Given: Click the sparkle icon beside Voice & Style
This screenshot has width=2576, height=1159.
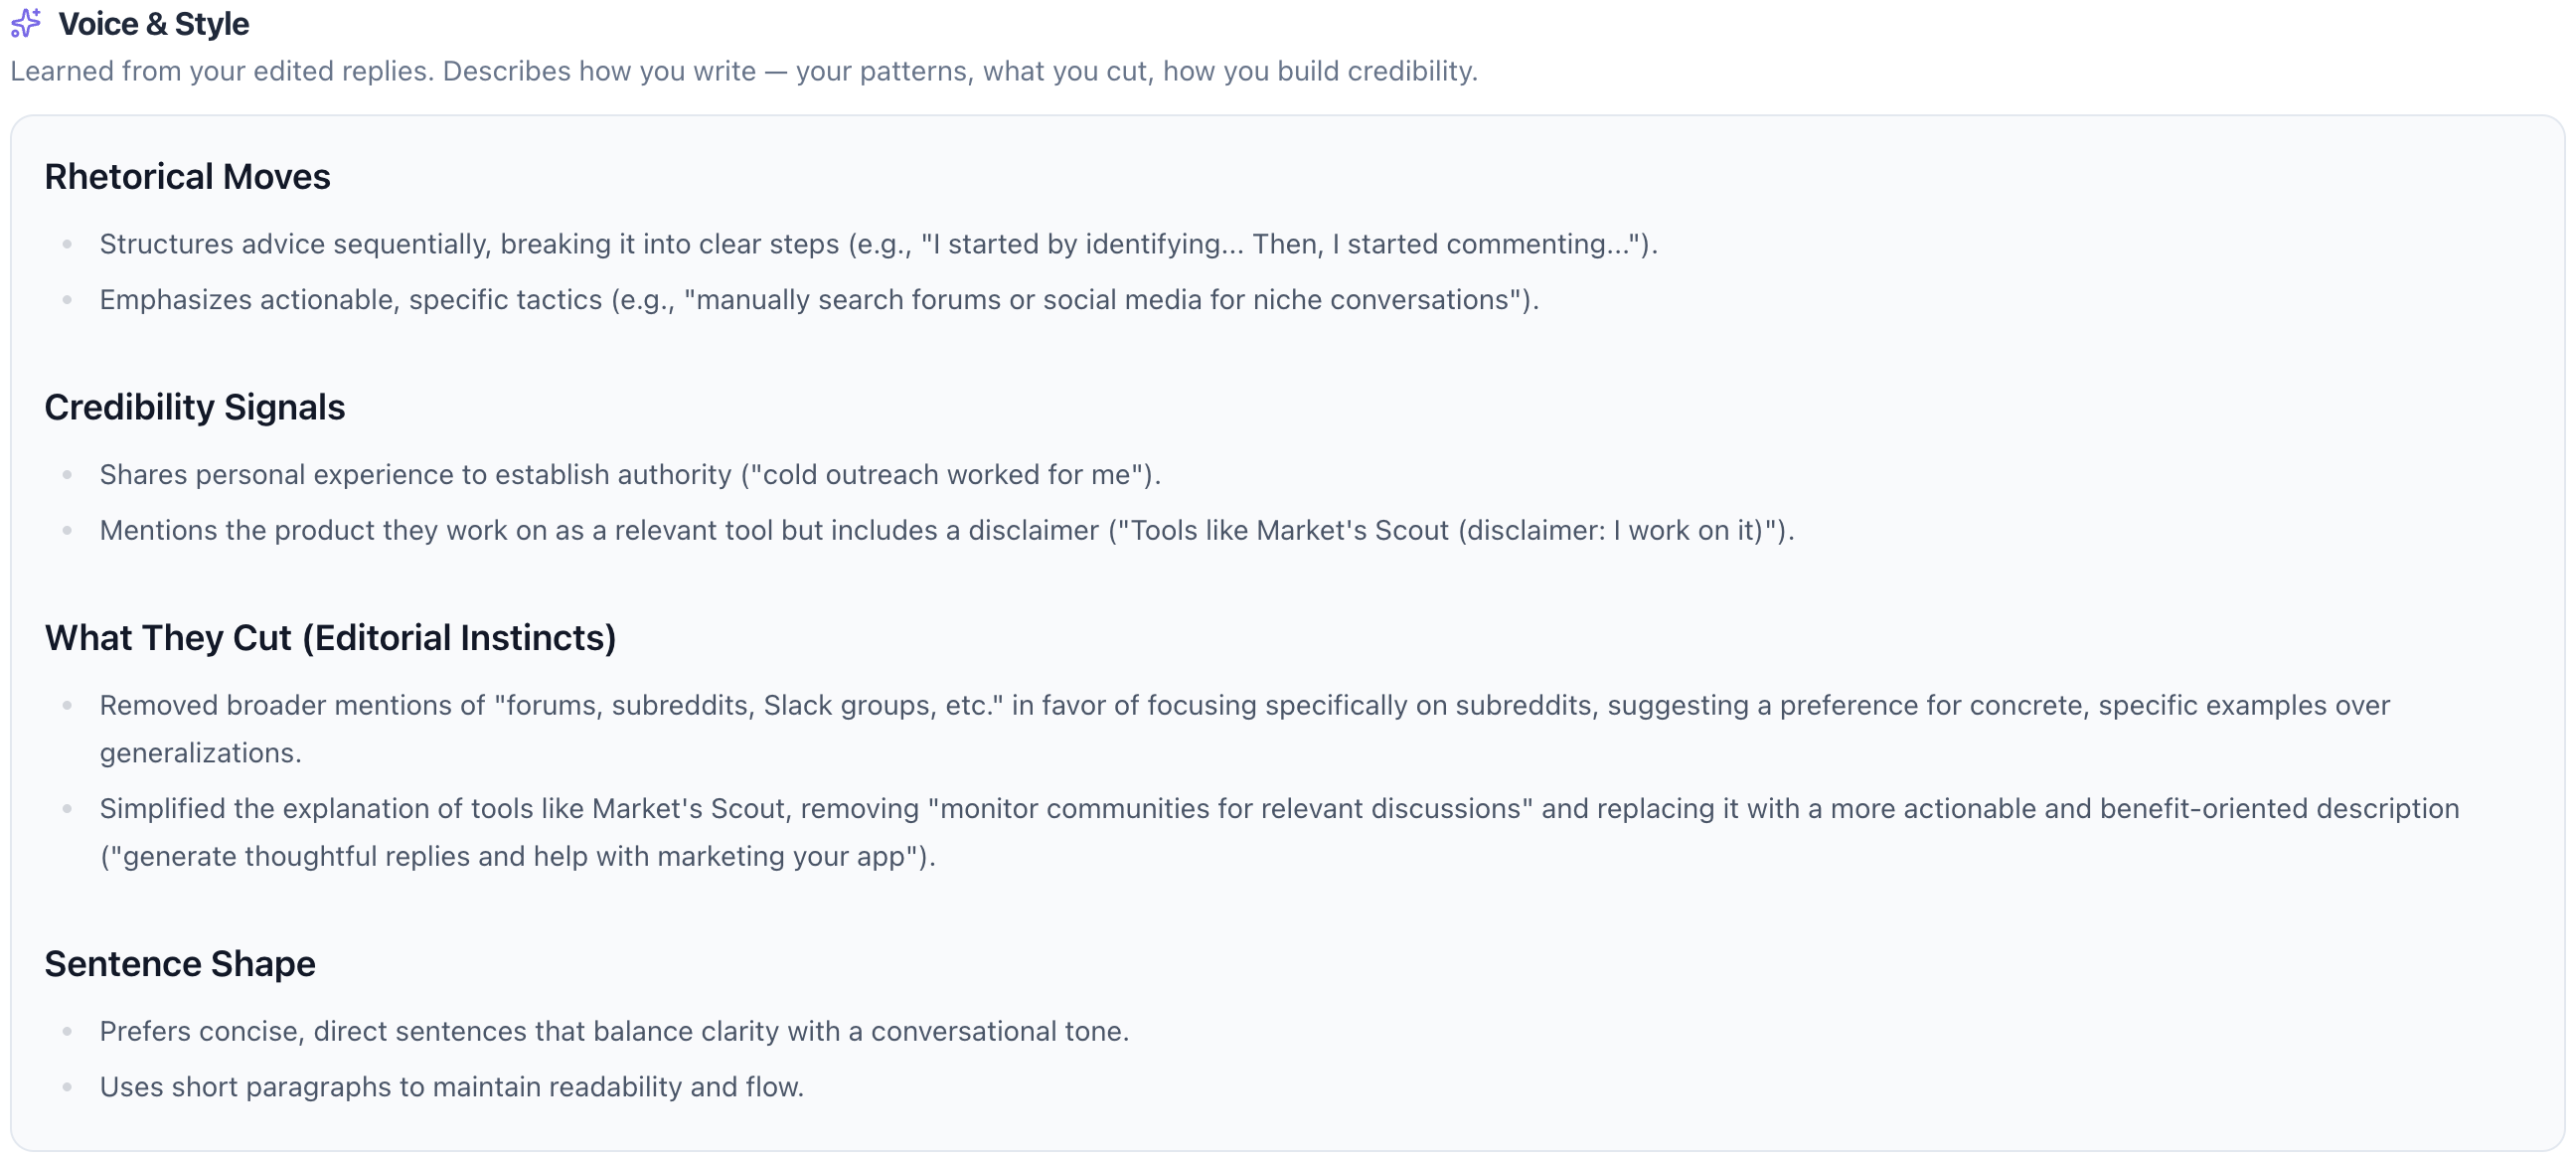Looking at the screenshot, I should pos(26,23).
